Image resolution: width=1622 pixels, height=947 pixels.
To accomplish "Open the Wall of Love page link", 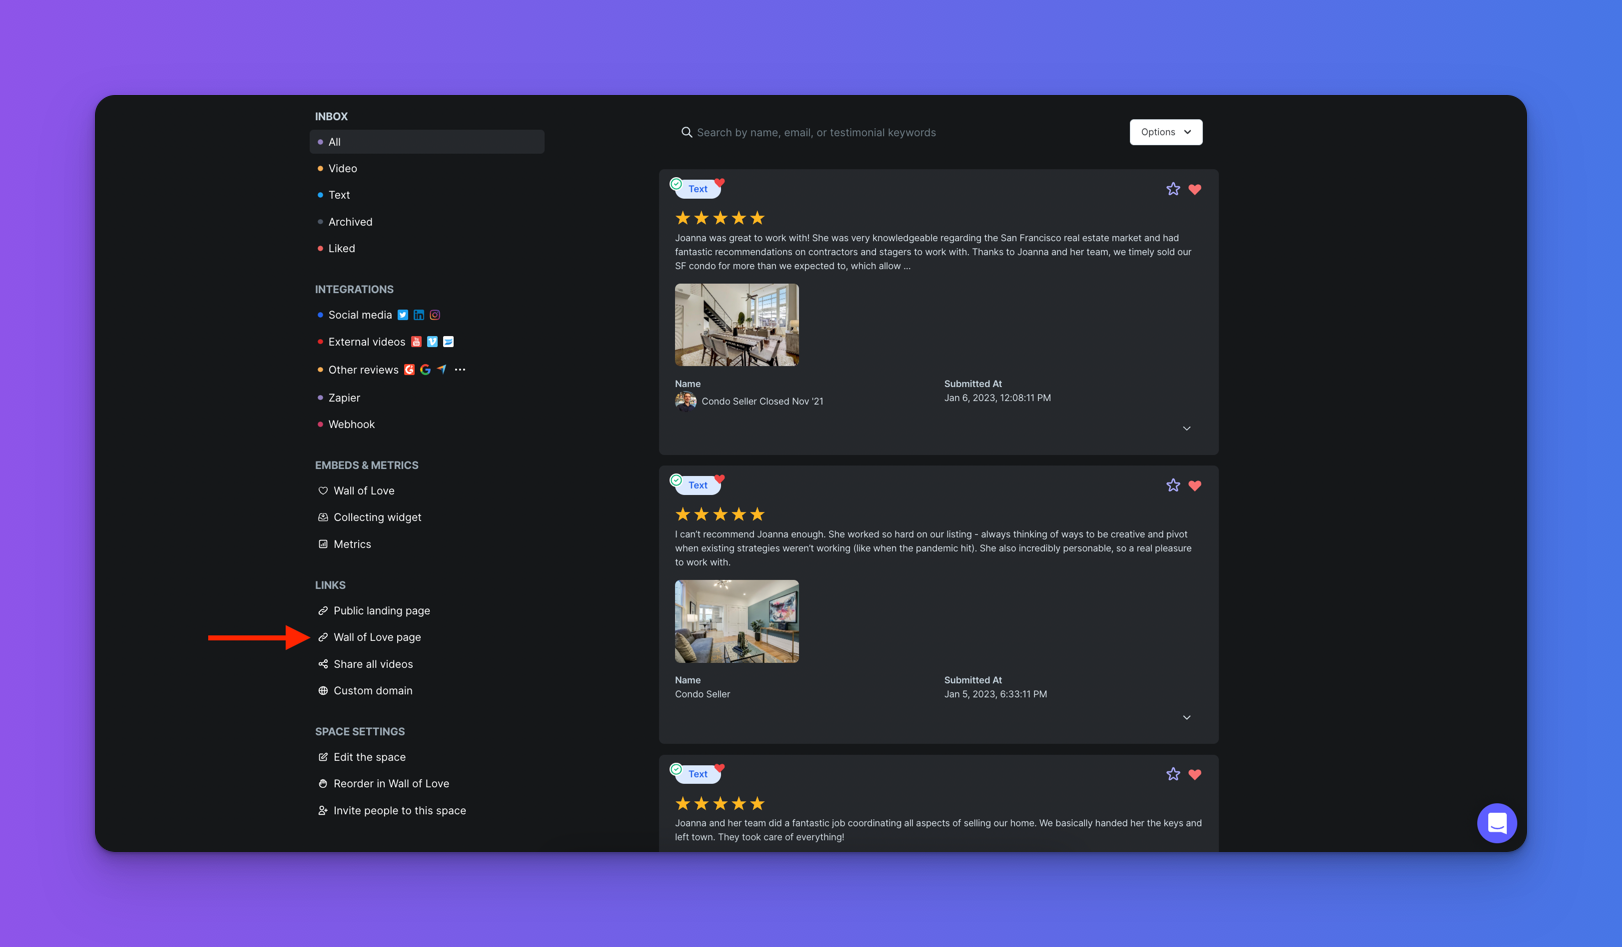I will click(x=377, y=637).
